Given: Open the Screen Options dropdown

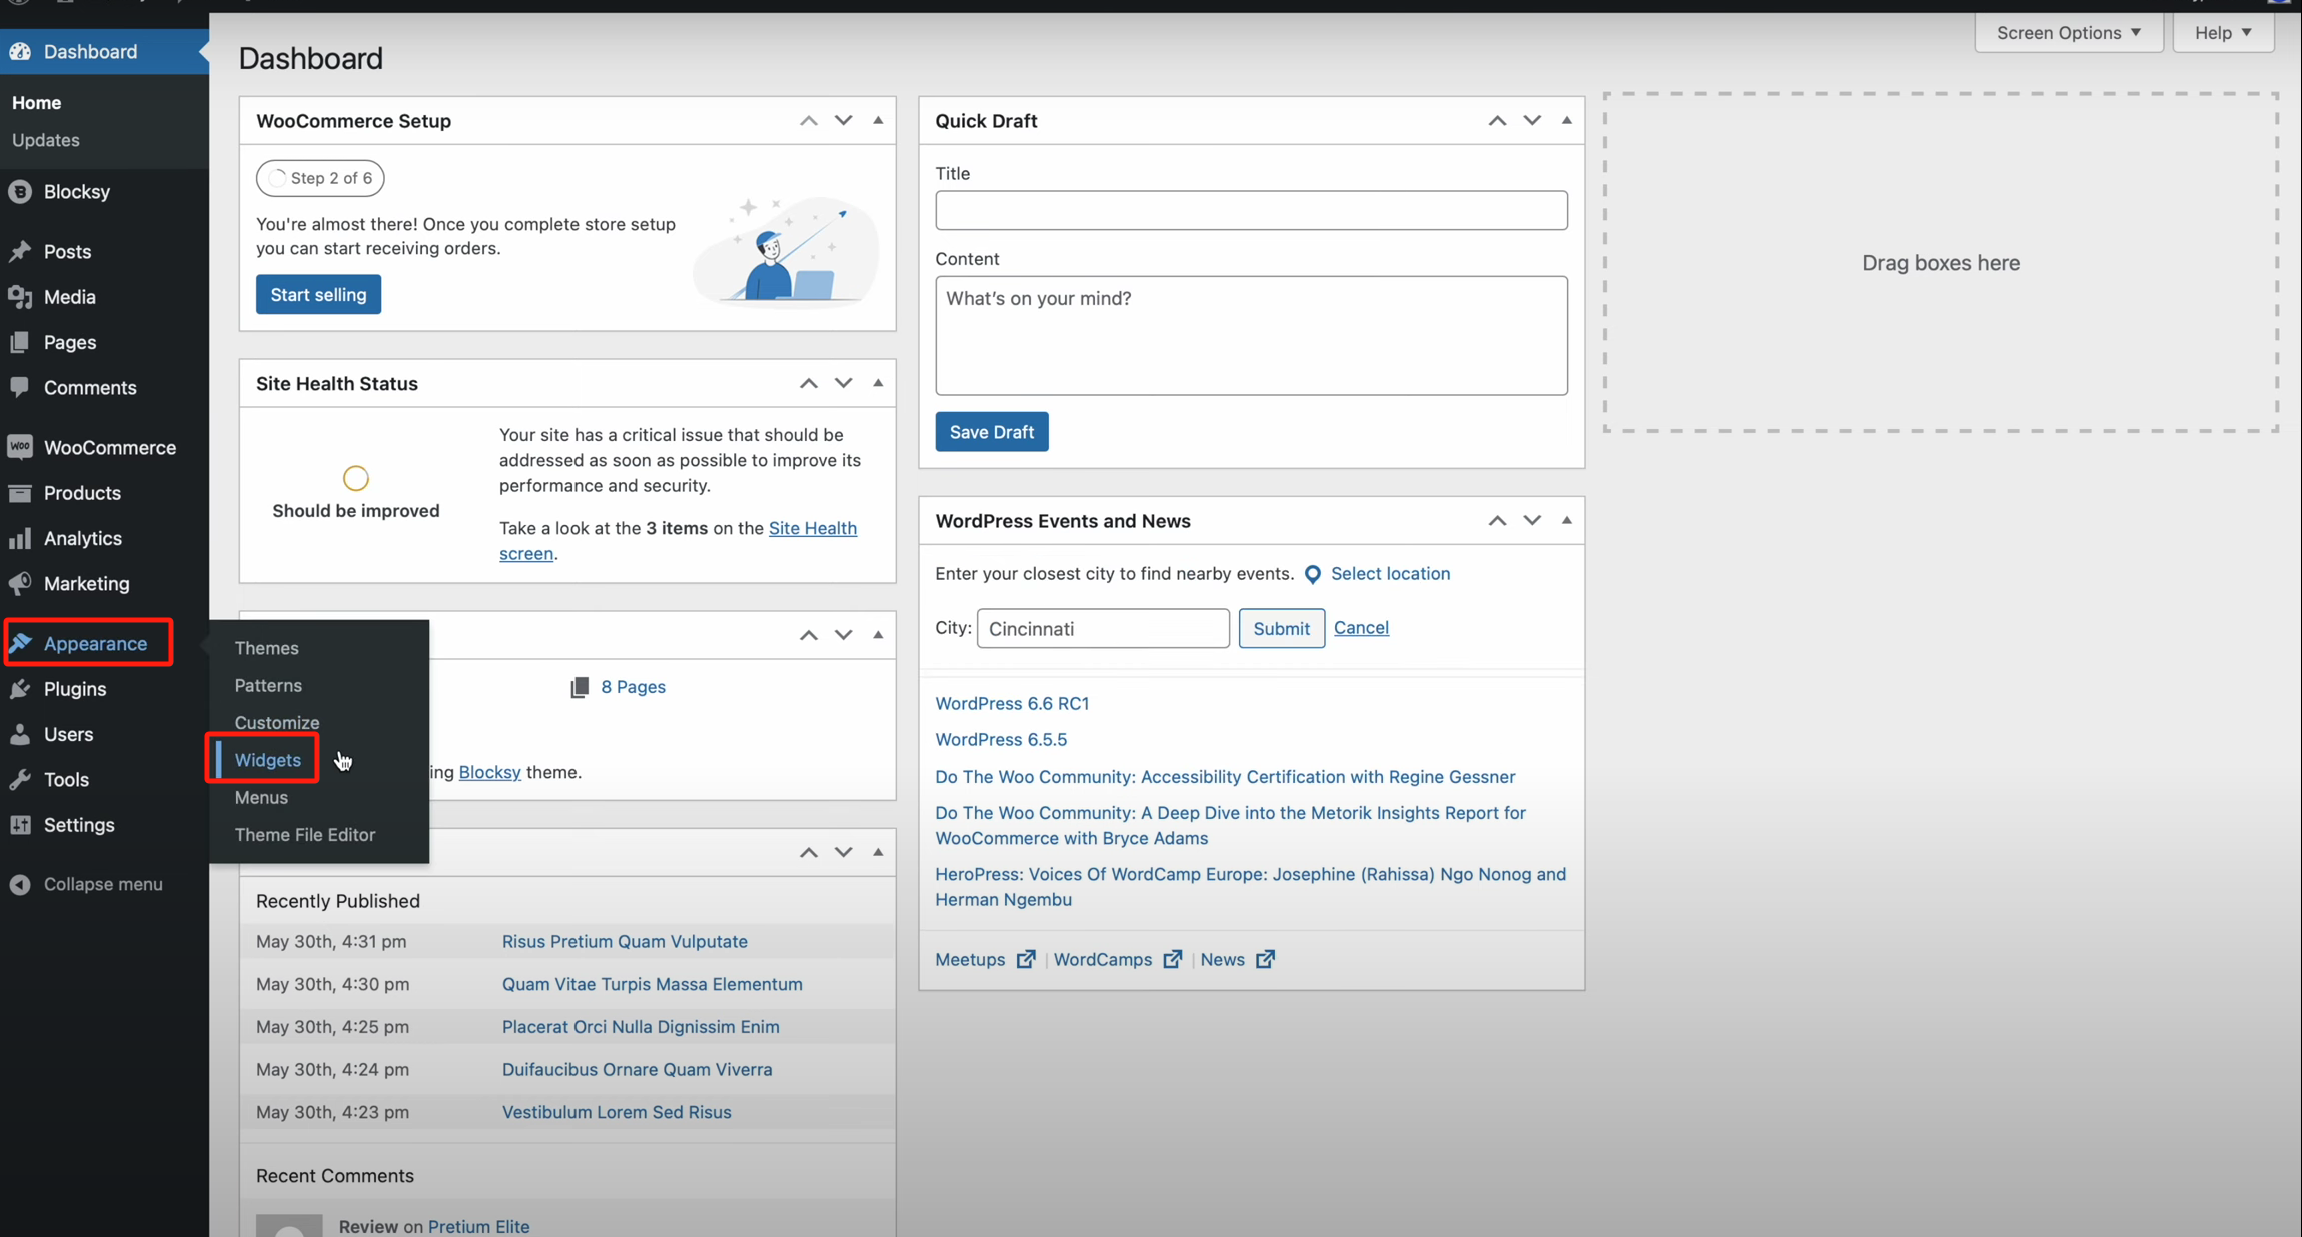Looking at the screenshot, I should coord(2068,33).
